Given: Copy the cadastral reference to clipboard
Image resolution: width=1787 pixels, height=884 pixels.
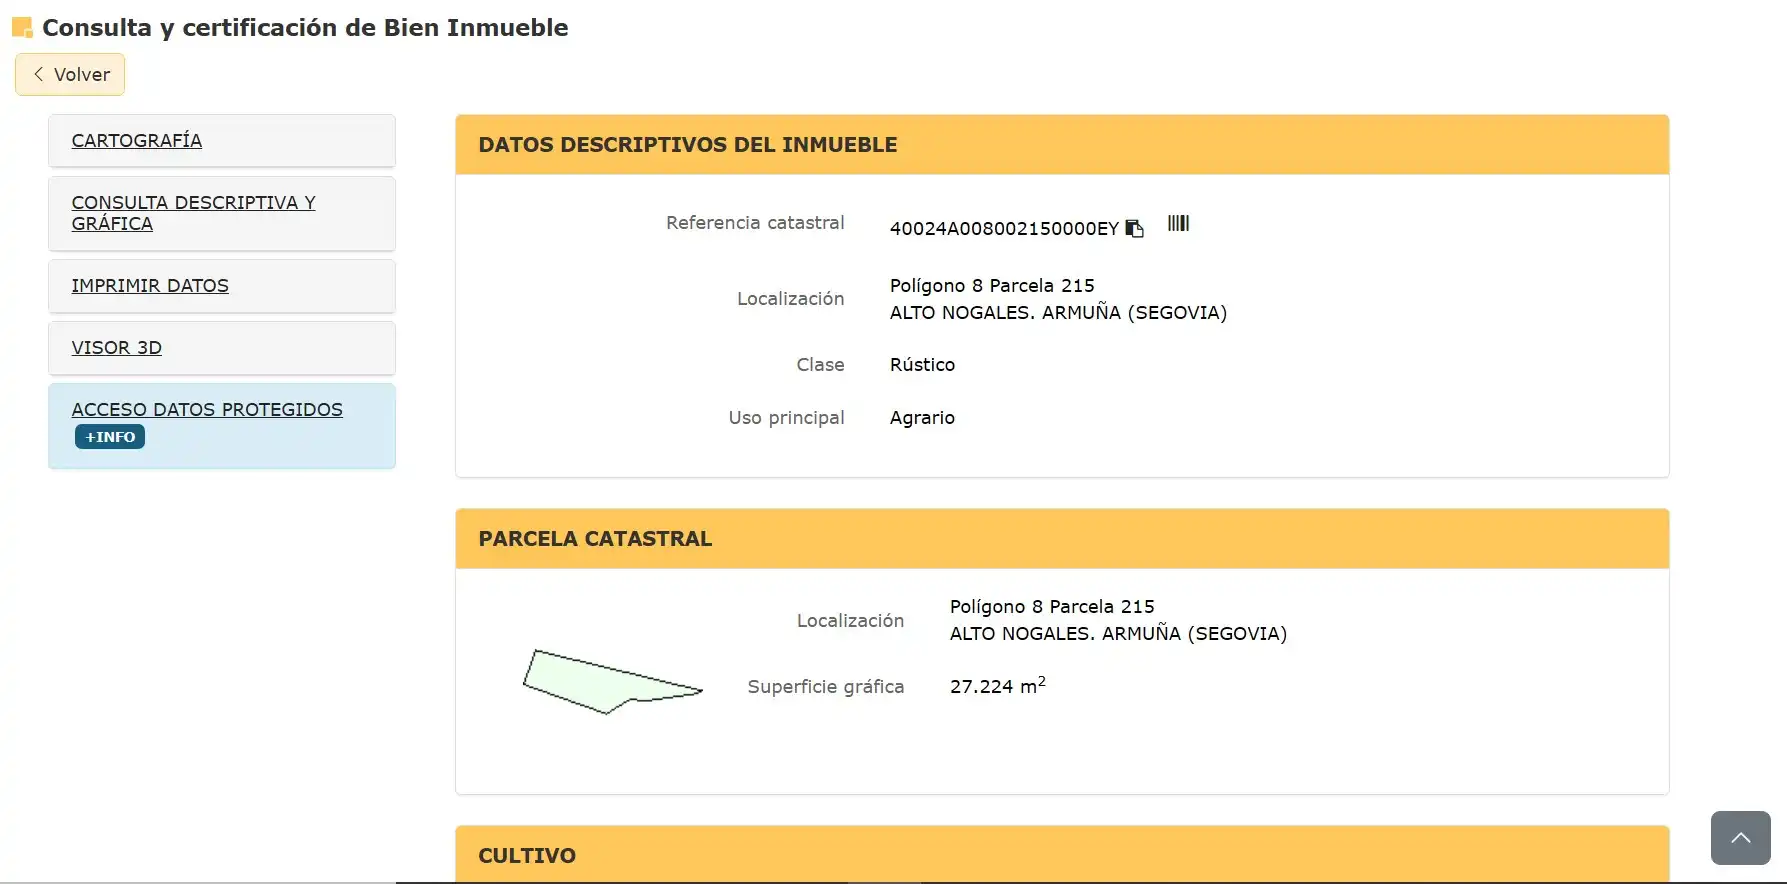Looking at the screenshot, I should tap(1134, 228).
